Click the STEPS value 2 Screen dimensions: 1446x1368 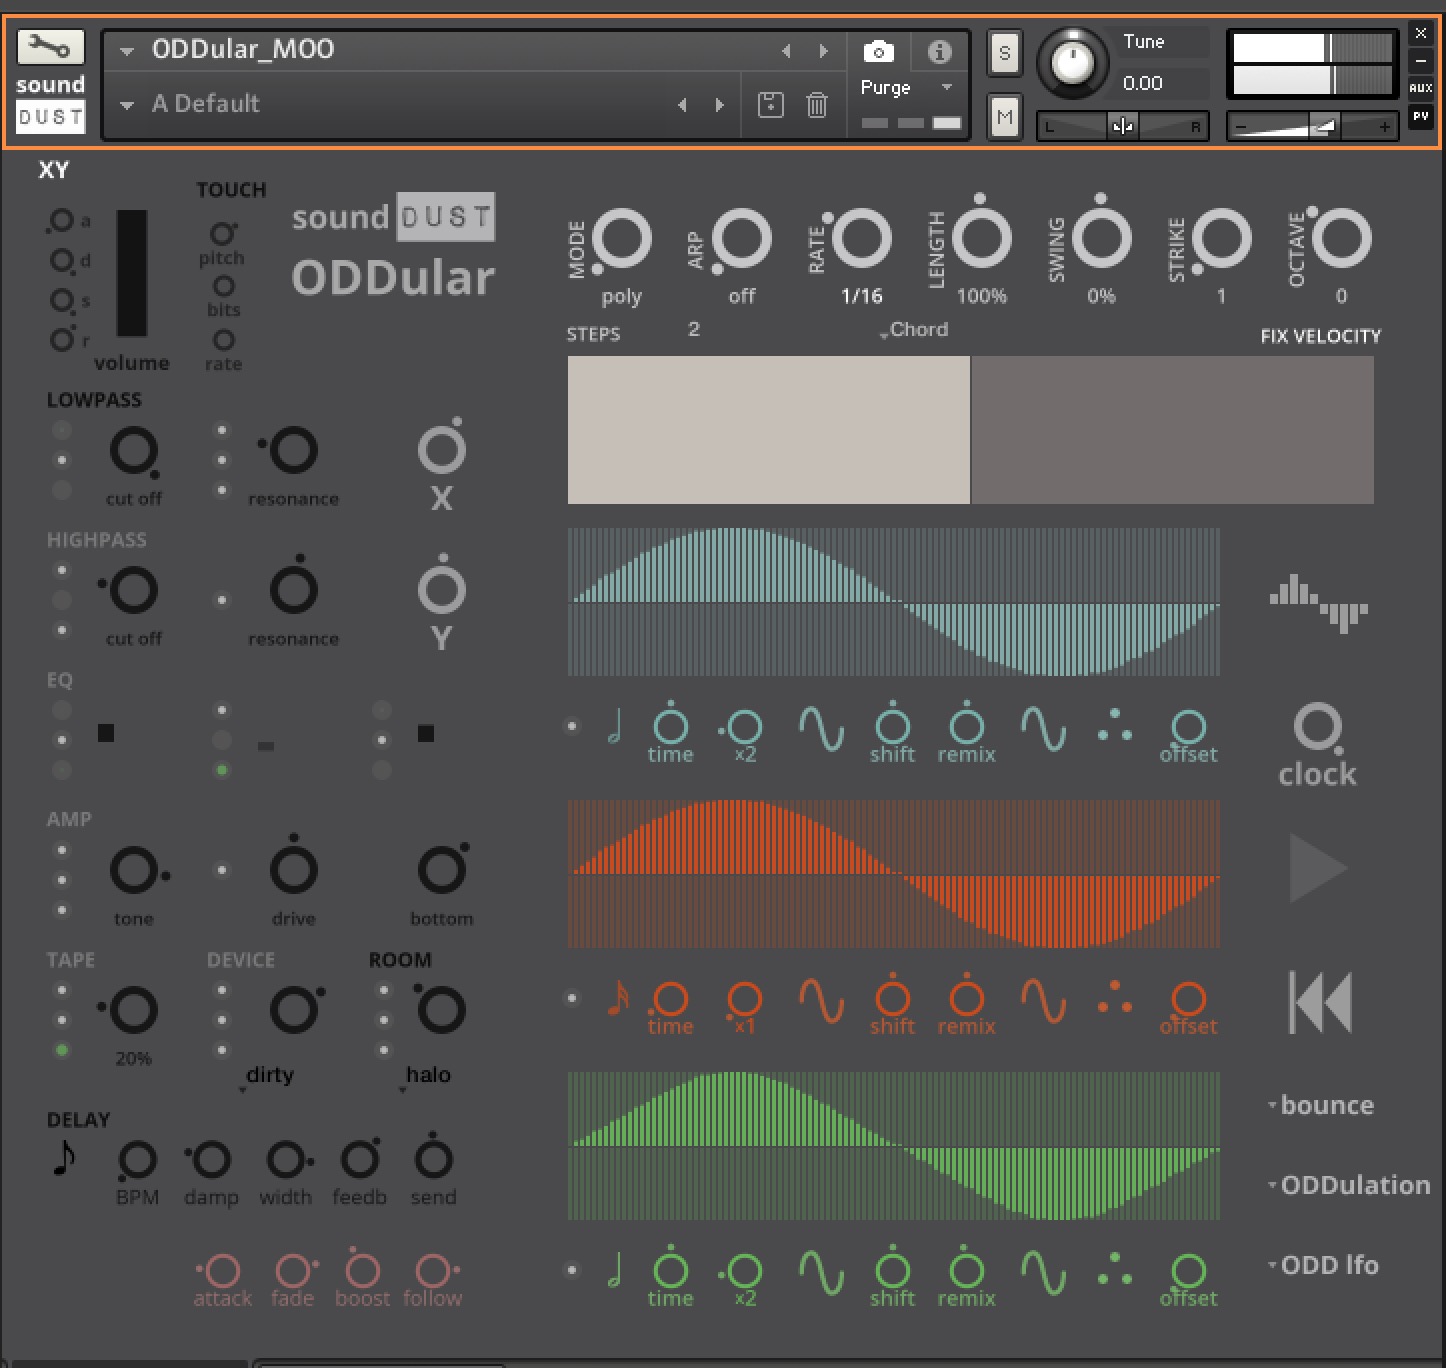694,329
